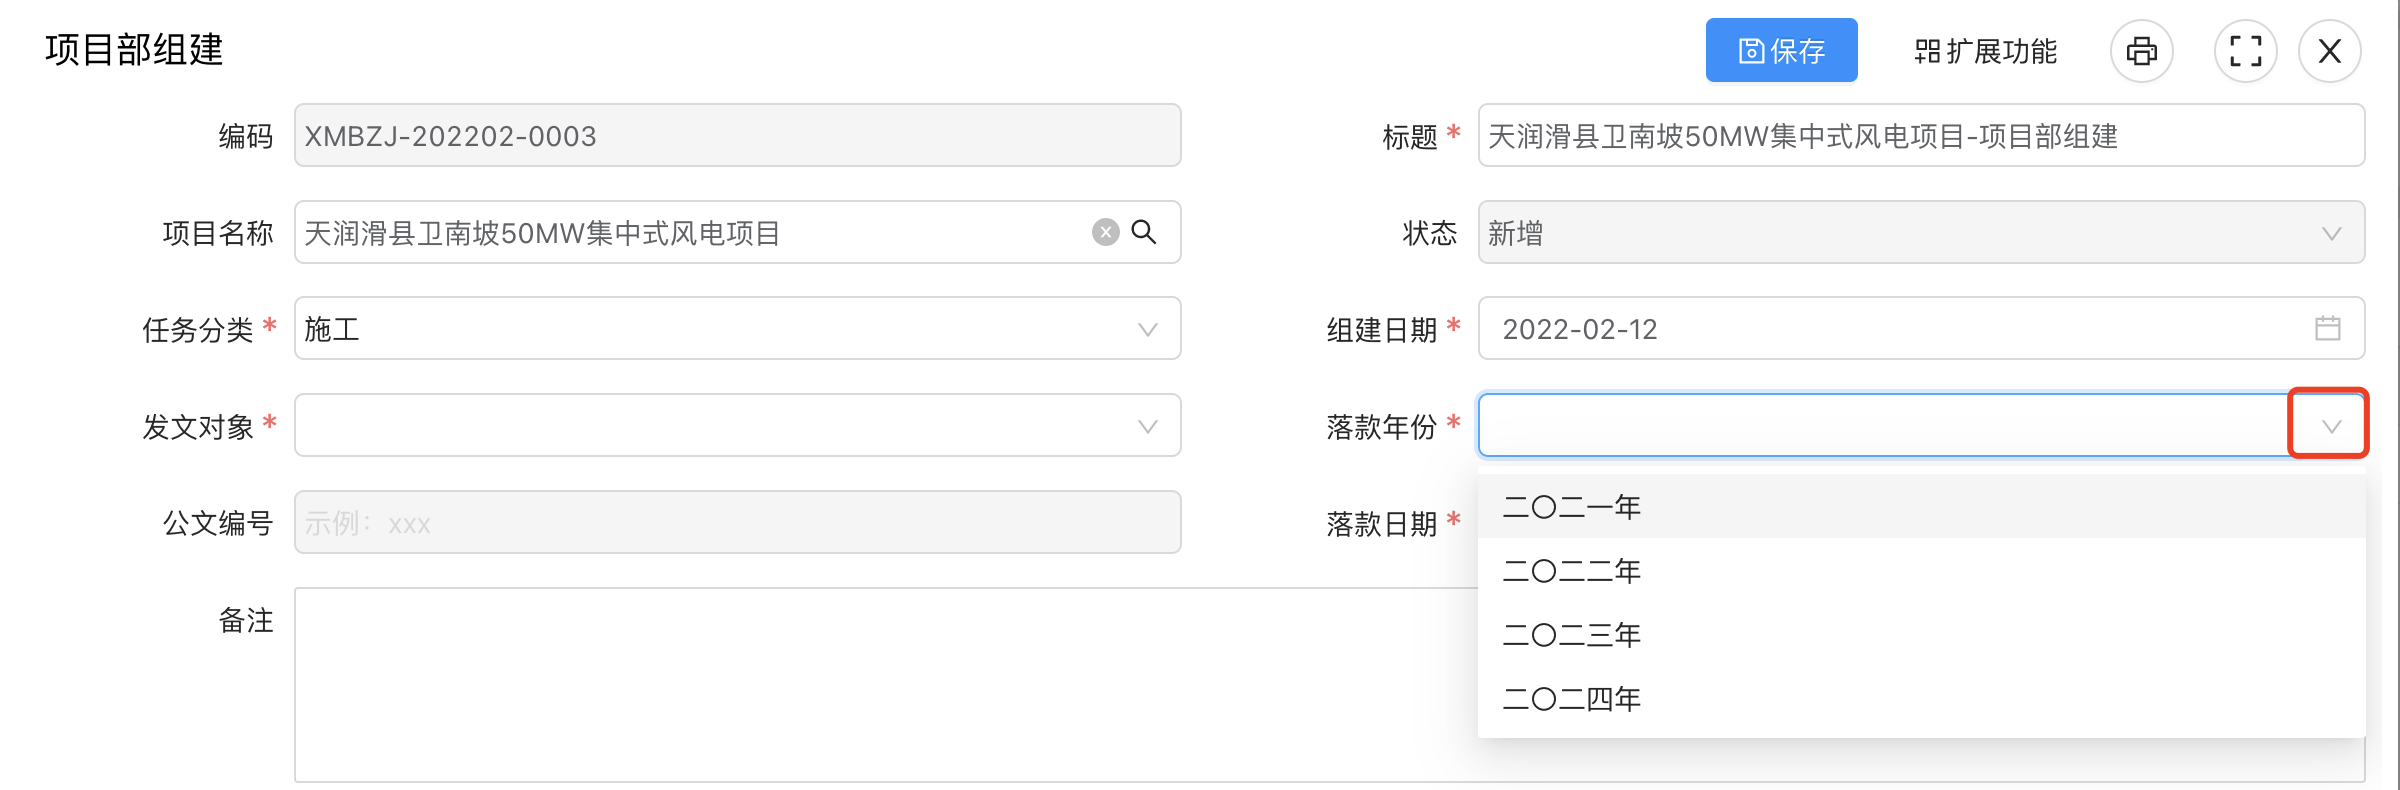Click the 公文编号 input field
2400x790 pixels.
click(x=738, y=522)
